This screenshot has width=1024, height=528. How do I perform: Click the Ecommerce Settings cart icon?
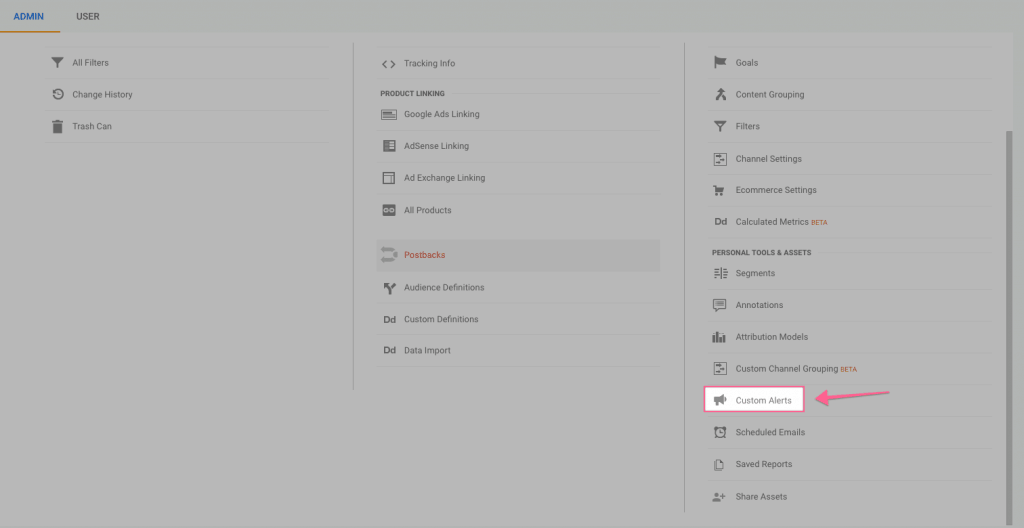(720, 190)
